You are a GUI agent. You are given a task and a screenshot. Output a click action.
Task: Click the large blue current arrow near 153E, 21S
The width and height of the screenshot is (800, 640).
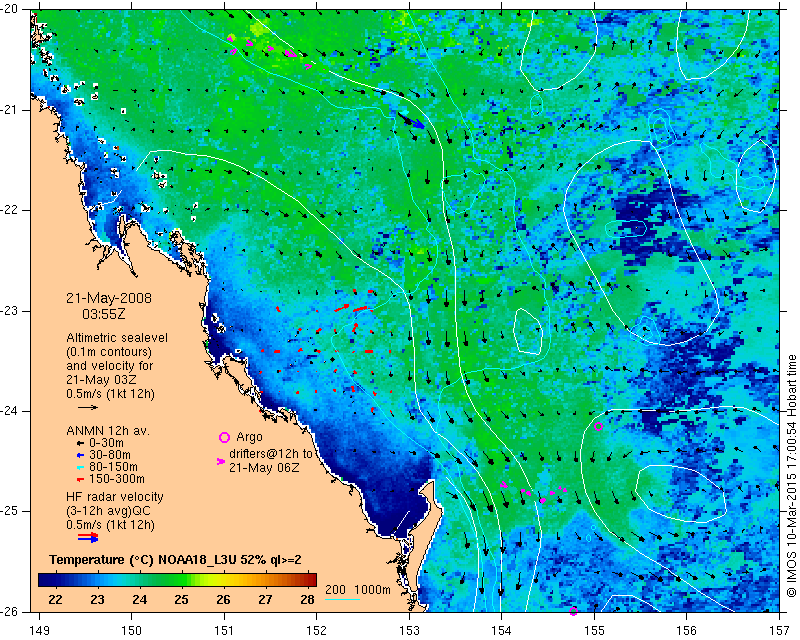[x=411, y=120]
